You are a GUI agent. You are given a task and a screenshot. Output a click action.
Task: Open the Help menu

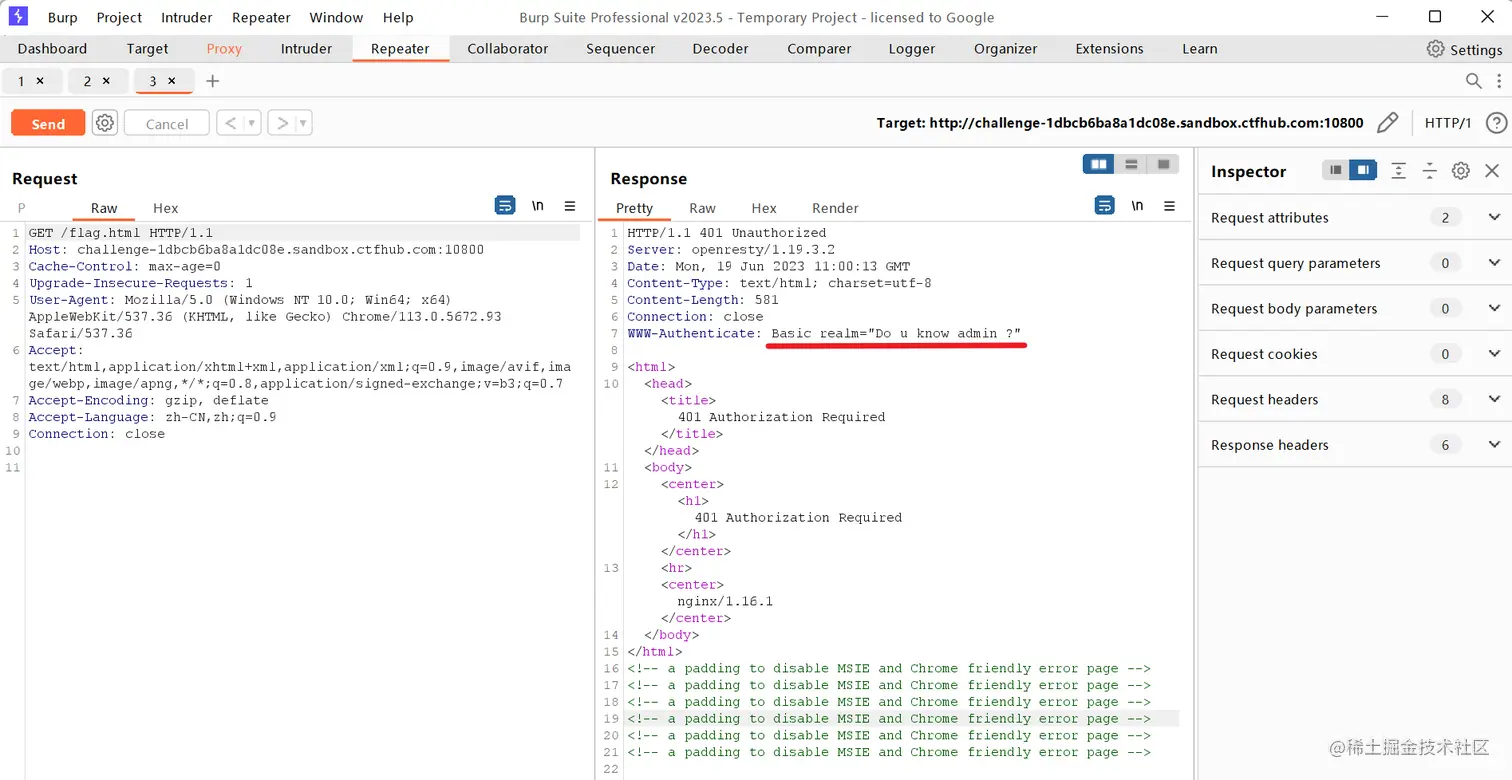tap(398, 17)
